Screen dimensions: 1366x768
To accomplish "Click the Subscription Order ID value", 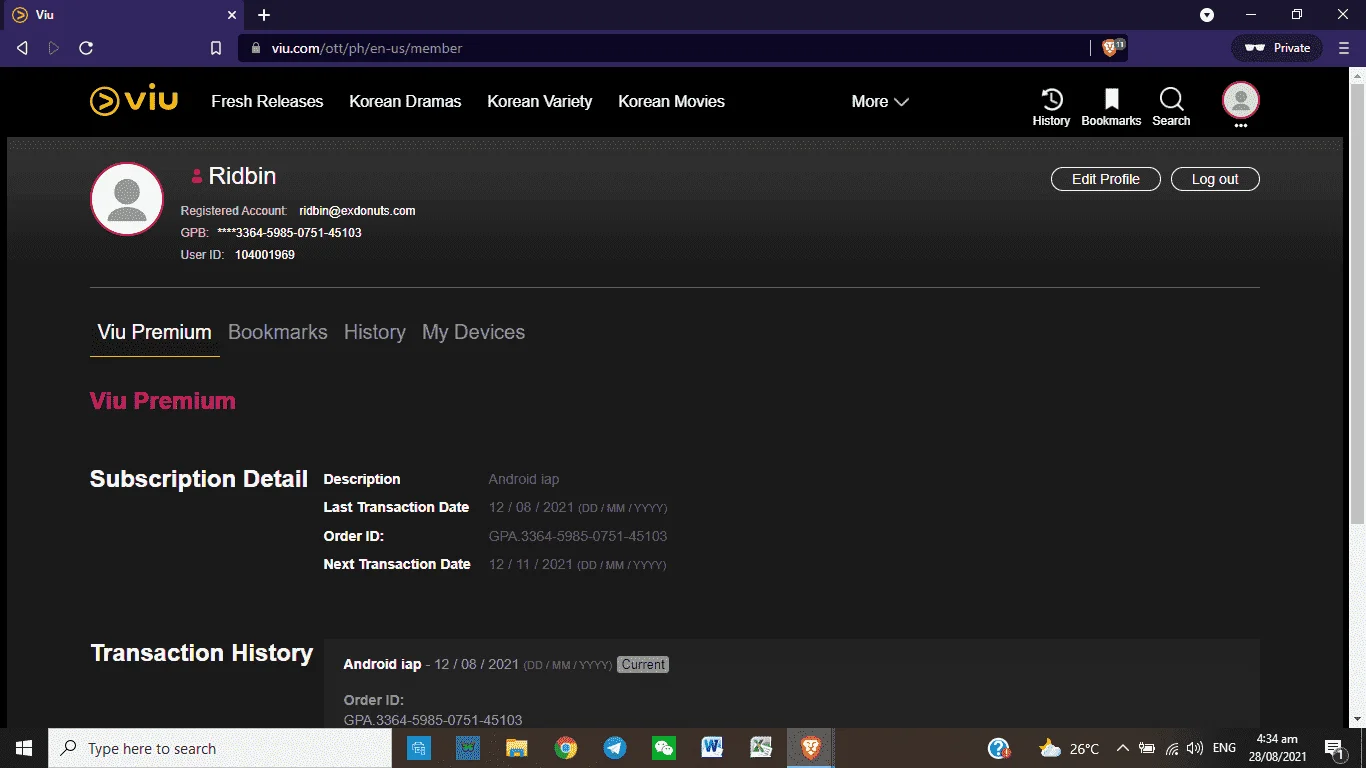I will click(x=578, y=536).
